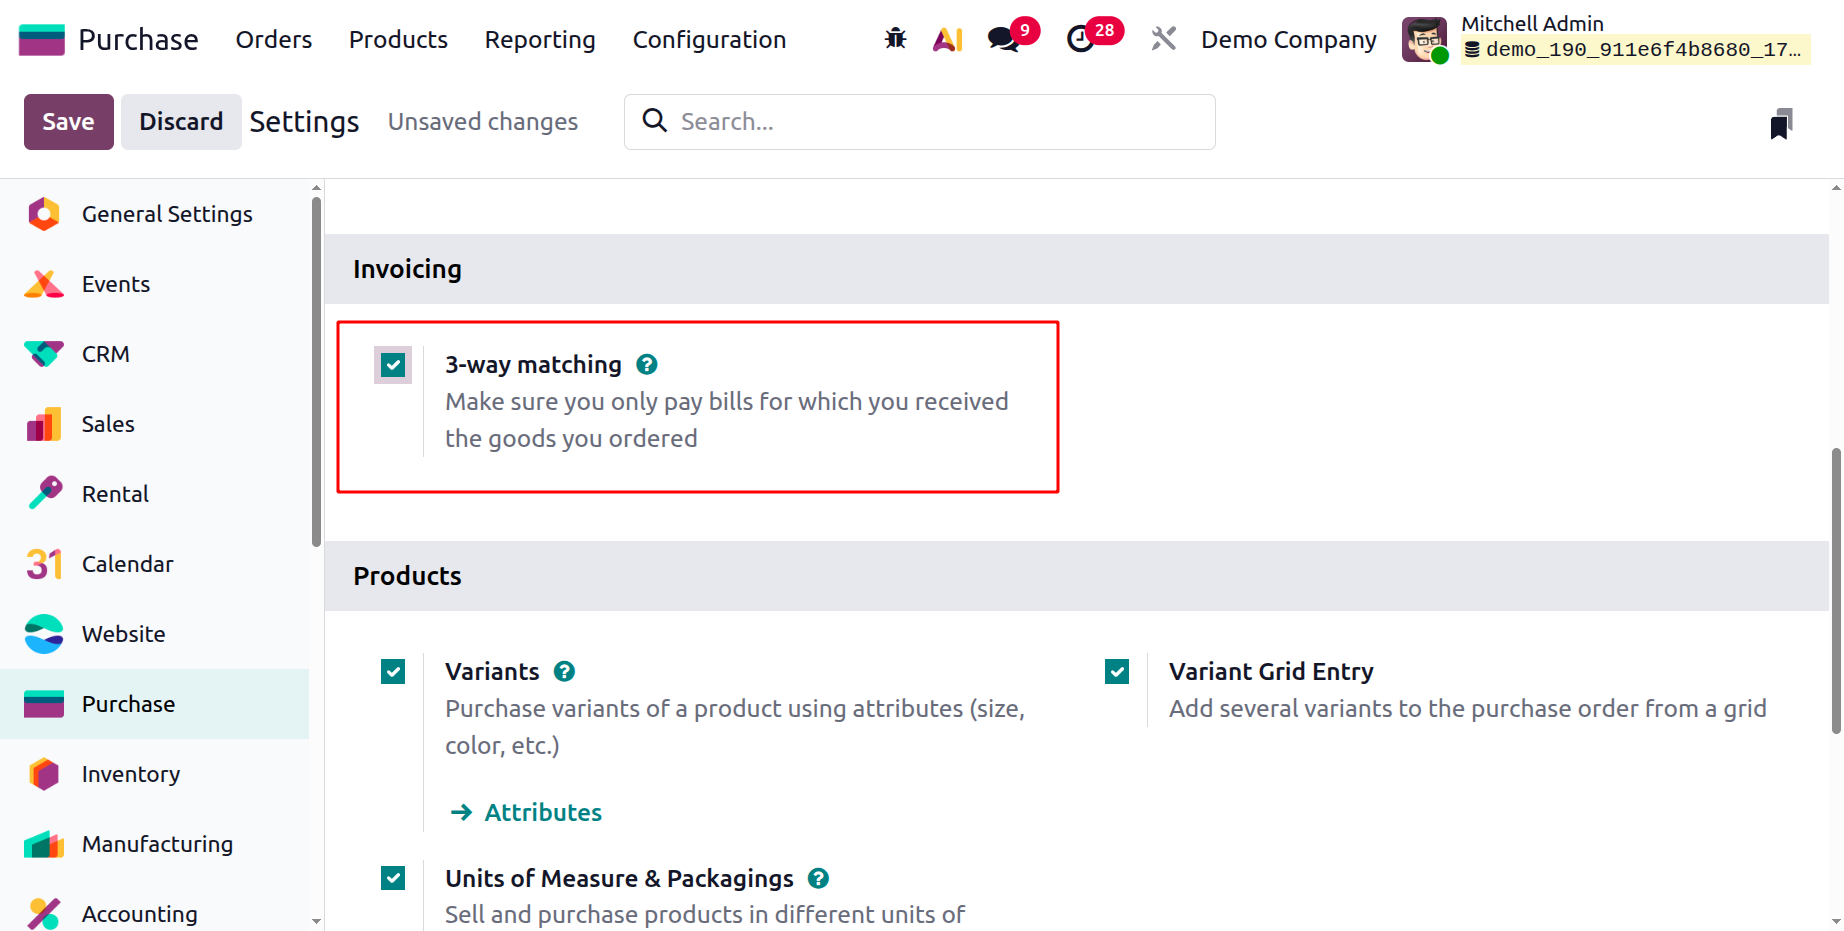Click the Units of Measure help icon
This screenshot has width=1844, height=931.
pyautogui.click(x=818, y=878)
